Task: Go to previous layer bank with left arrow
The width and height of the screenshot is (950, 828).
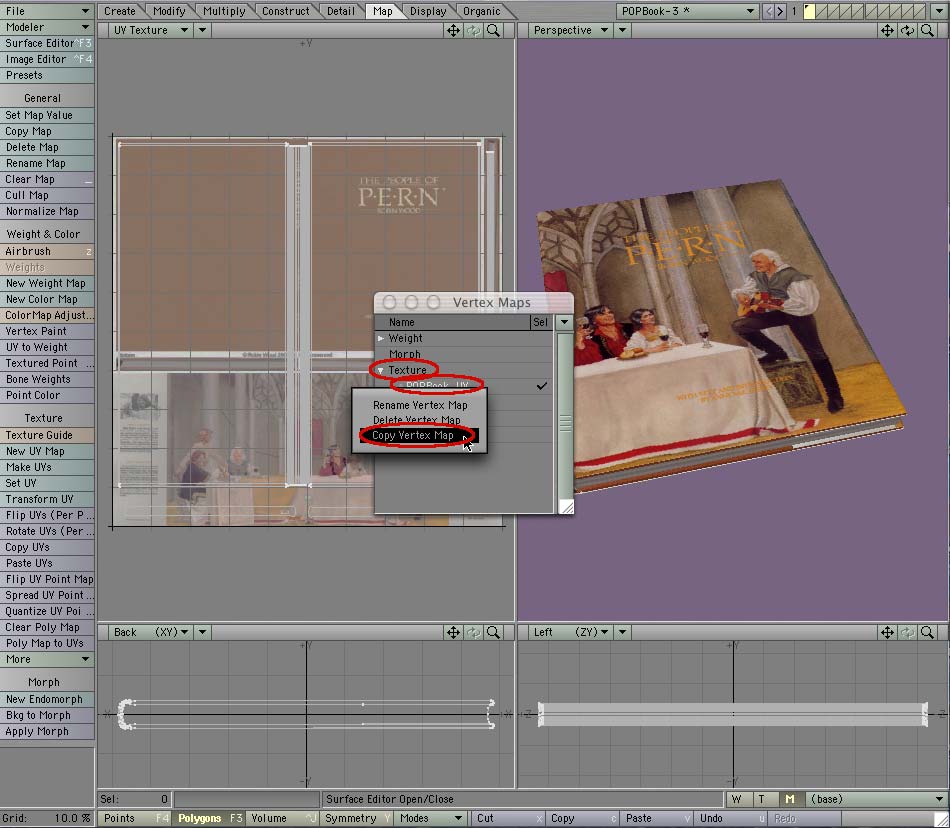Action: 769,11
